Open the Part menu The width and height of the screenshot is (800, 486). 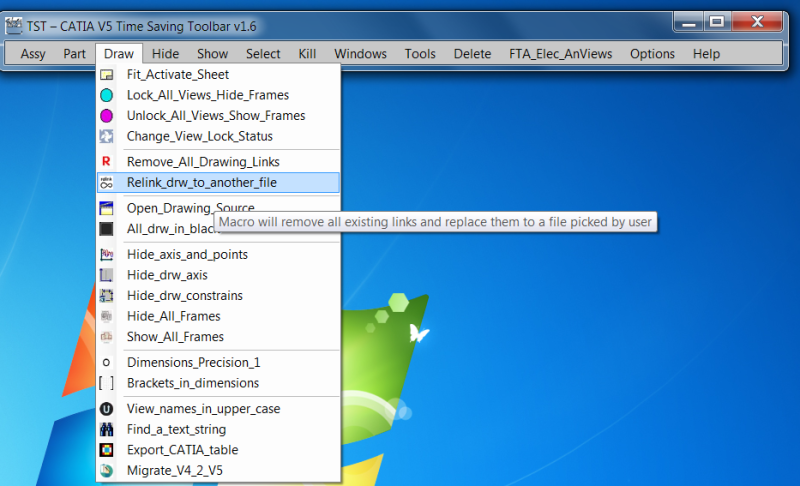(x=74, y=54)
